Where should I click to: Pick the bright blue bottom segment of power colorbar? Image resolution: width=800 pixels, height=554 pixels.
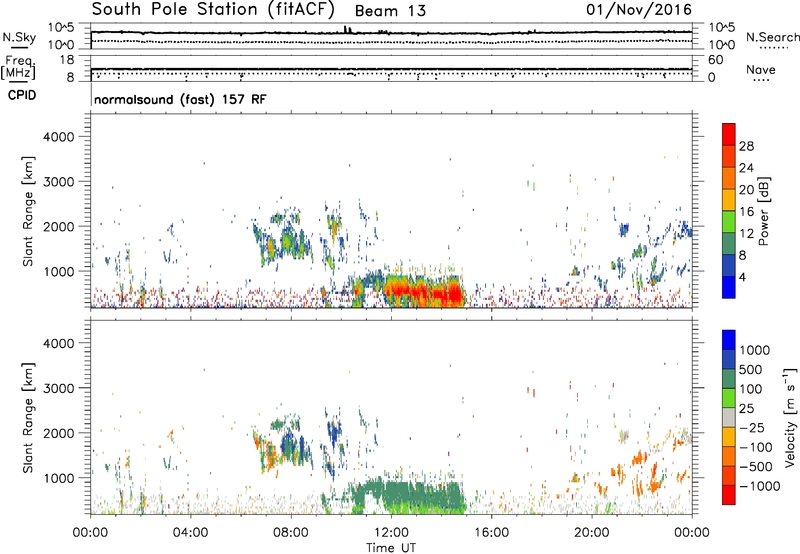point(729,288)
